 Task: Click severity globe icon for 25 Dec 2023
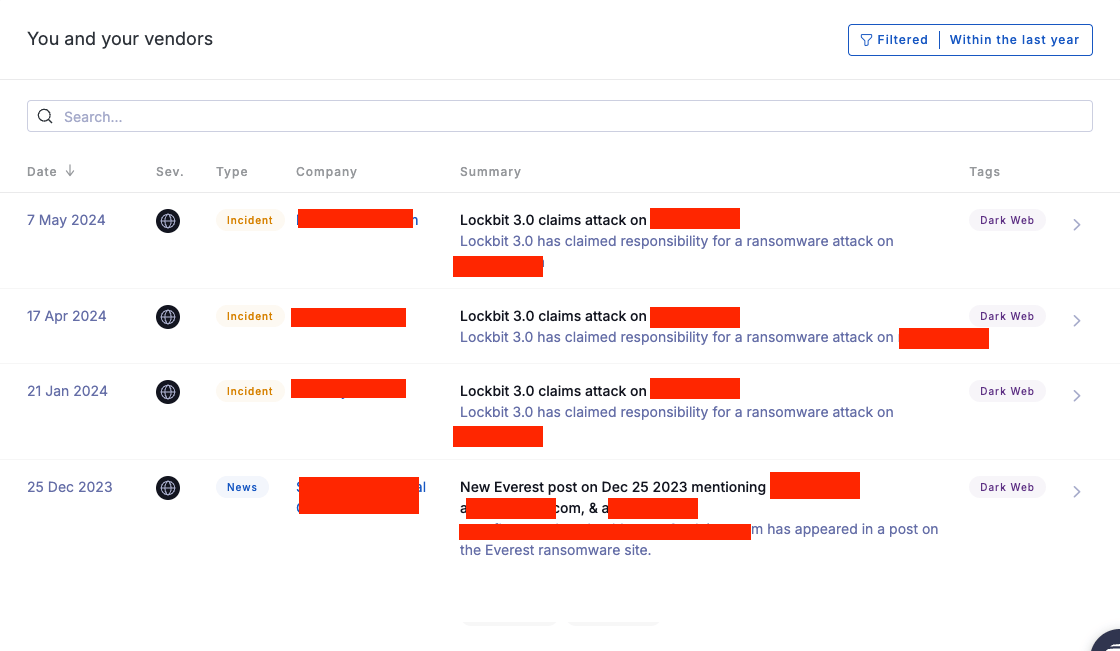pyautogui.click(x=168, y=488)
